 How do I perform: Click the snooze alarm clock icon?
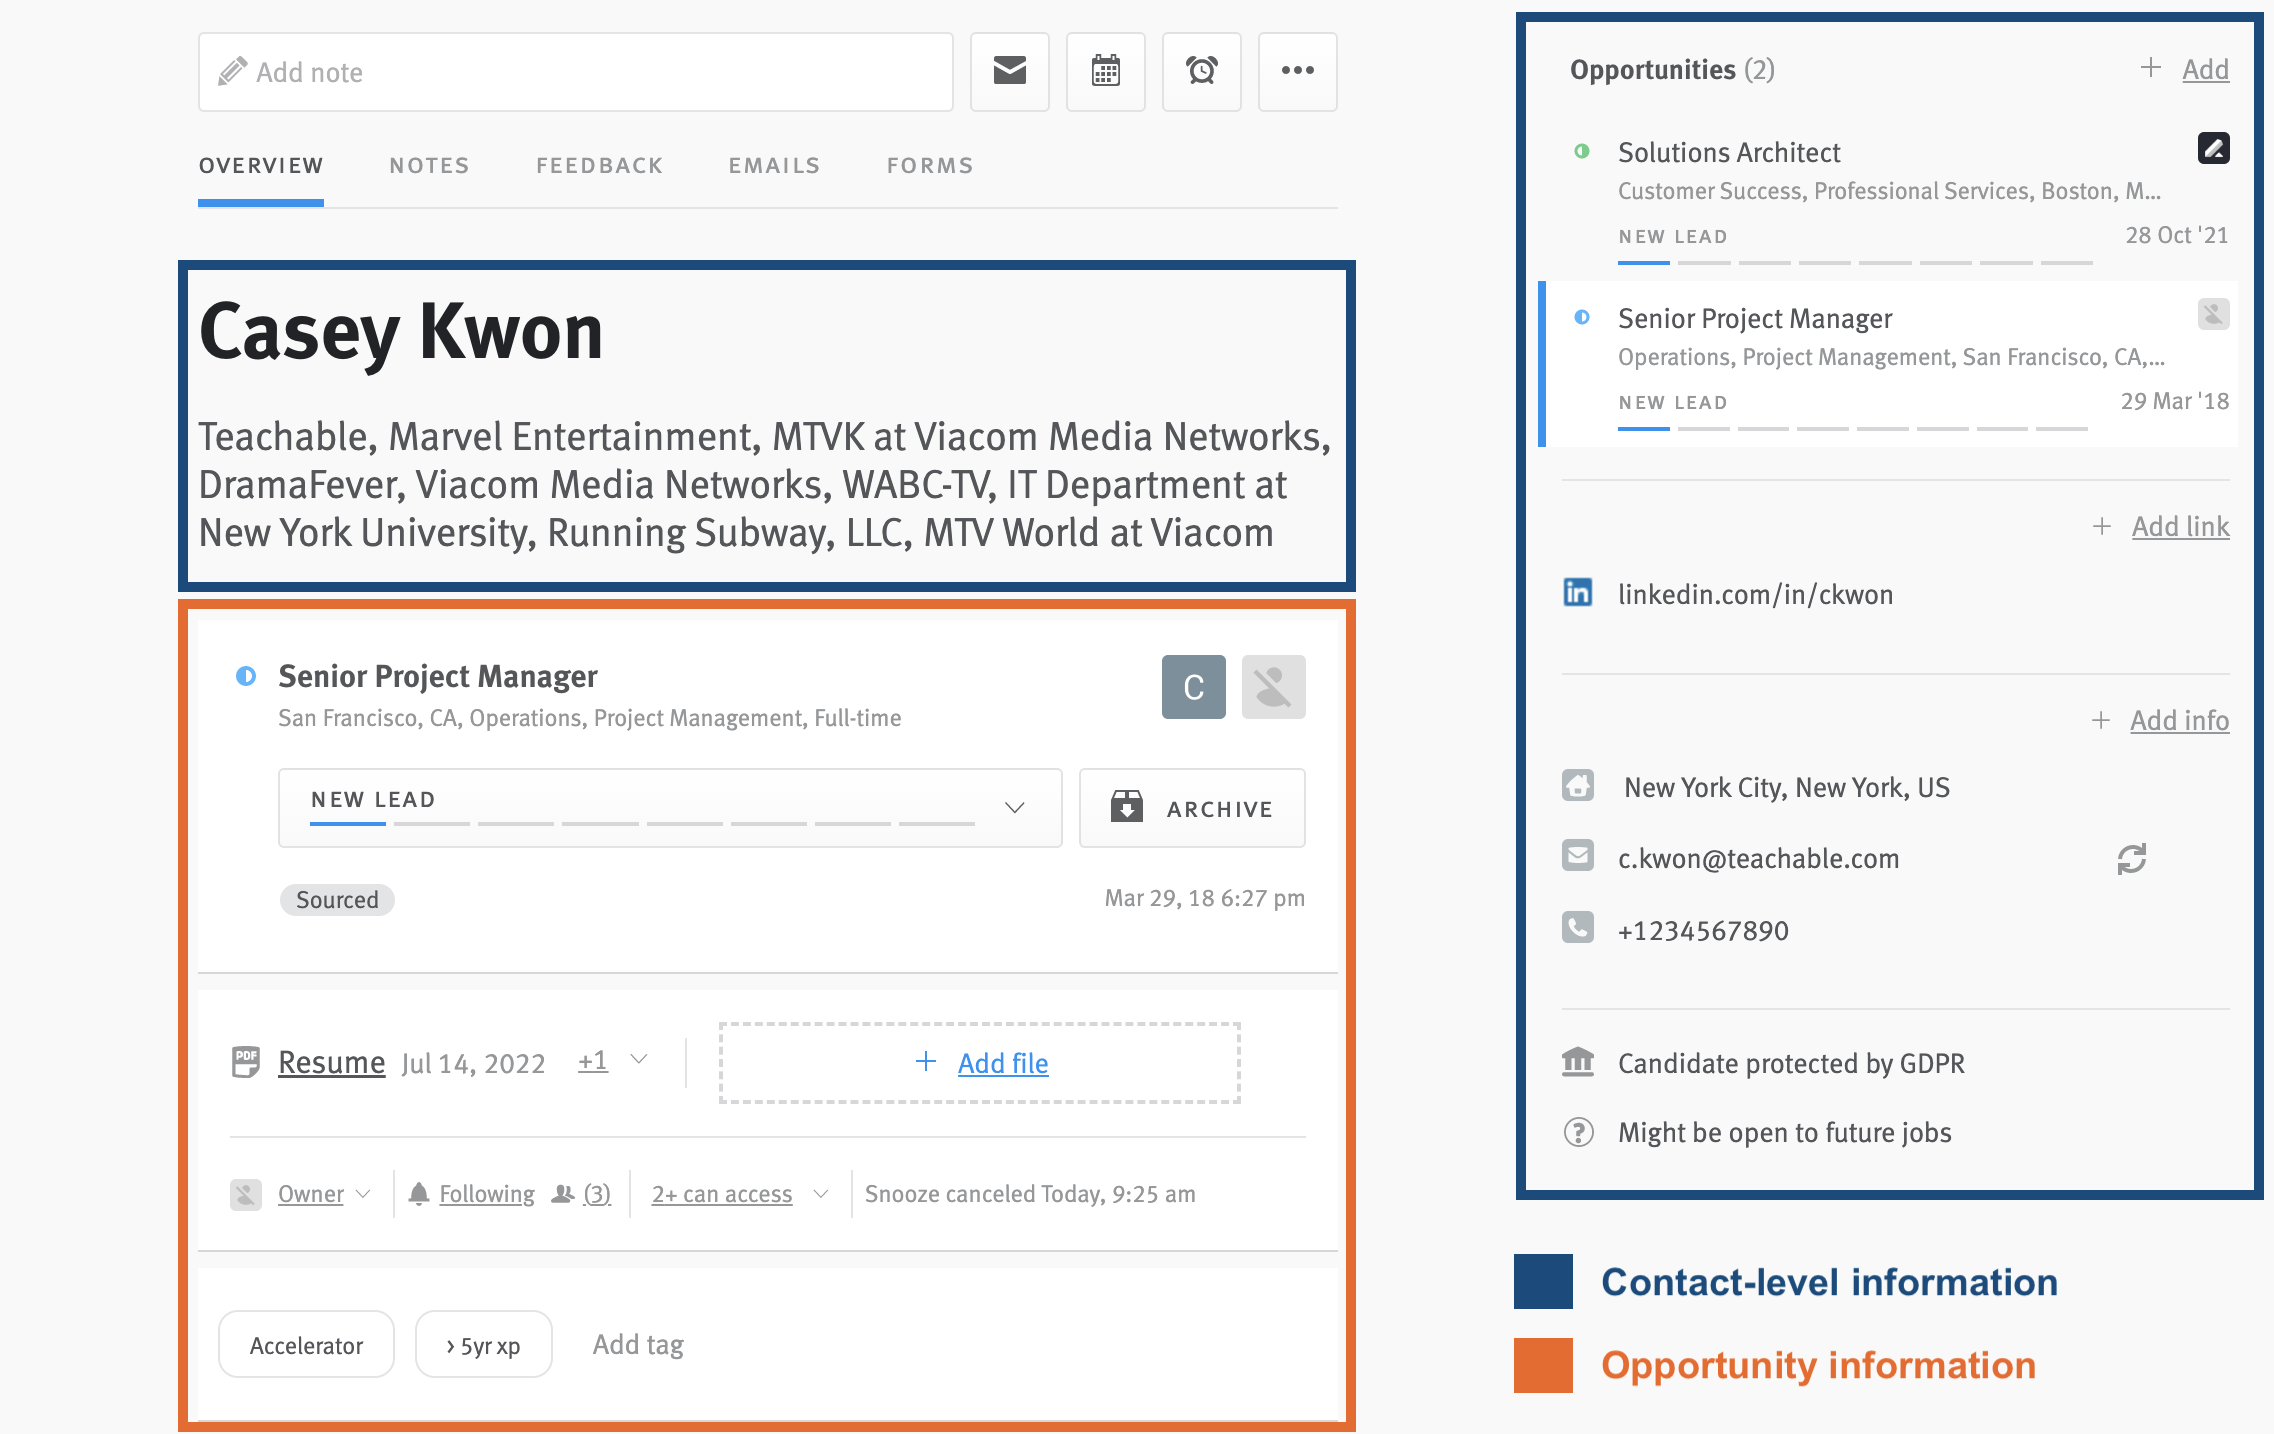tap(1201, 71)
